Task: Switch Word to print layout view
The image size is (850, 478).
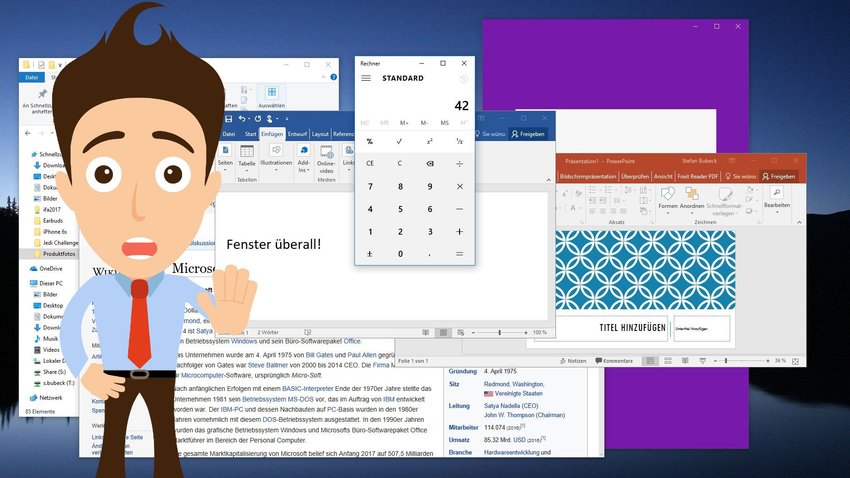Action: pos(443,332)
